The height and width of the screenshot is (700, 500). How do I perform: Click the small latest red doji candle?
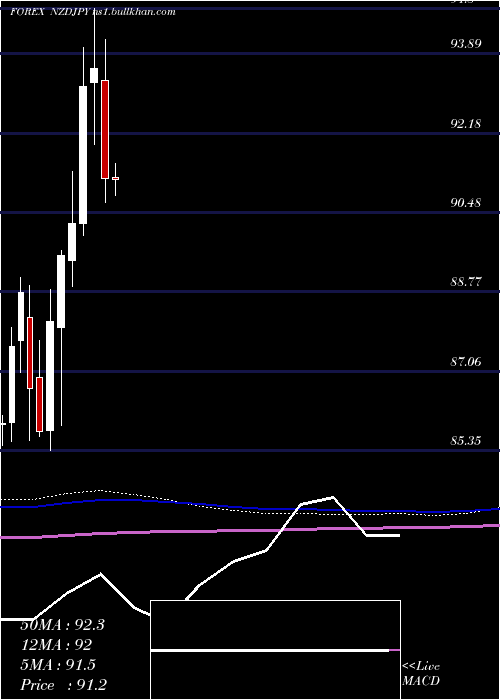tap(116, 178)
